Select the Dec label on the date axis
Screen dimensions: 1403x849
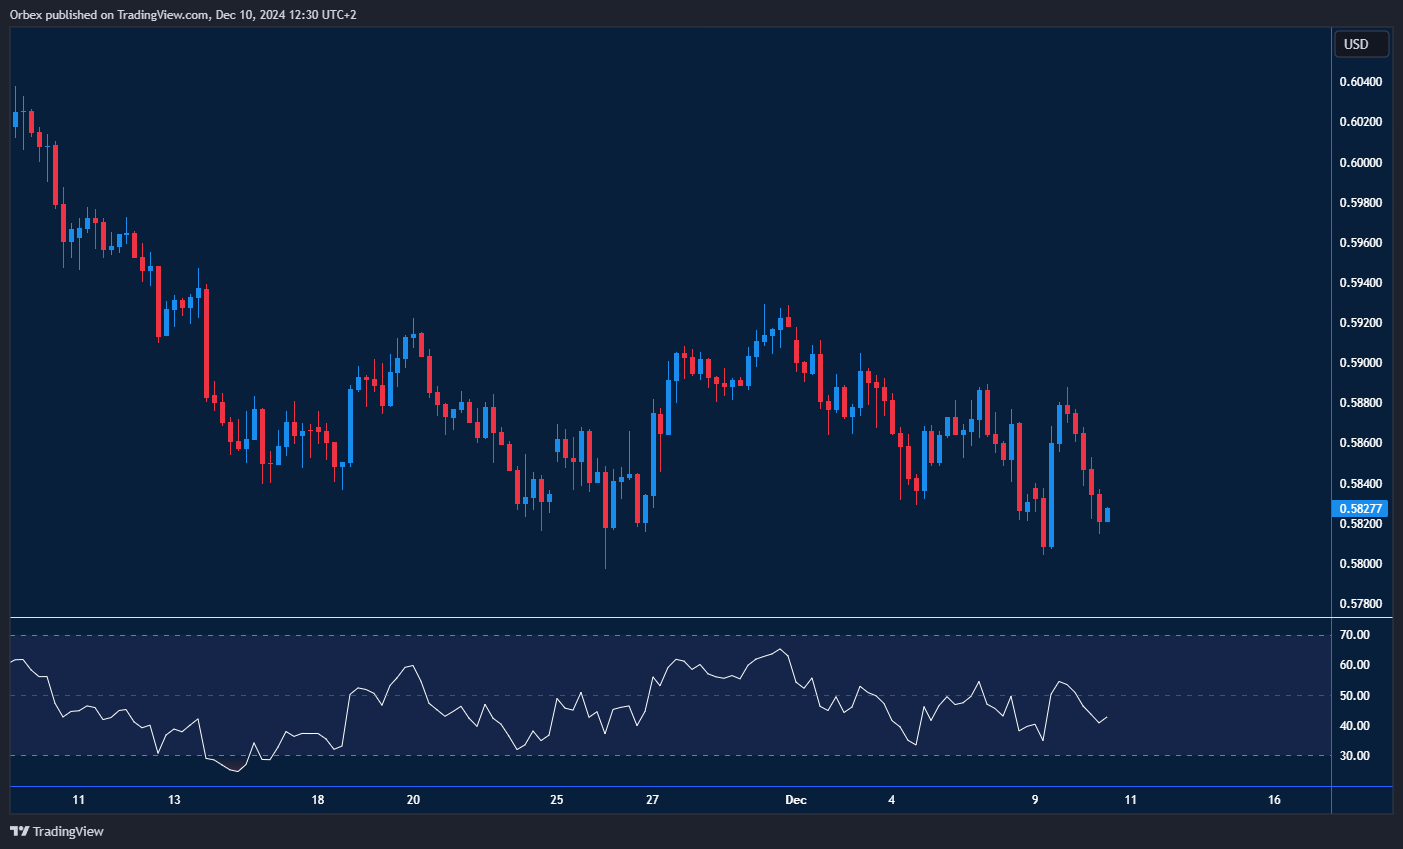(x=796, y=800)
